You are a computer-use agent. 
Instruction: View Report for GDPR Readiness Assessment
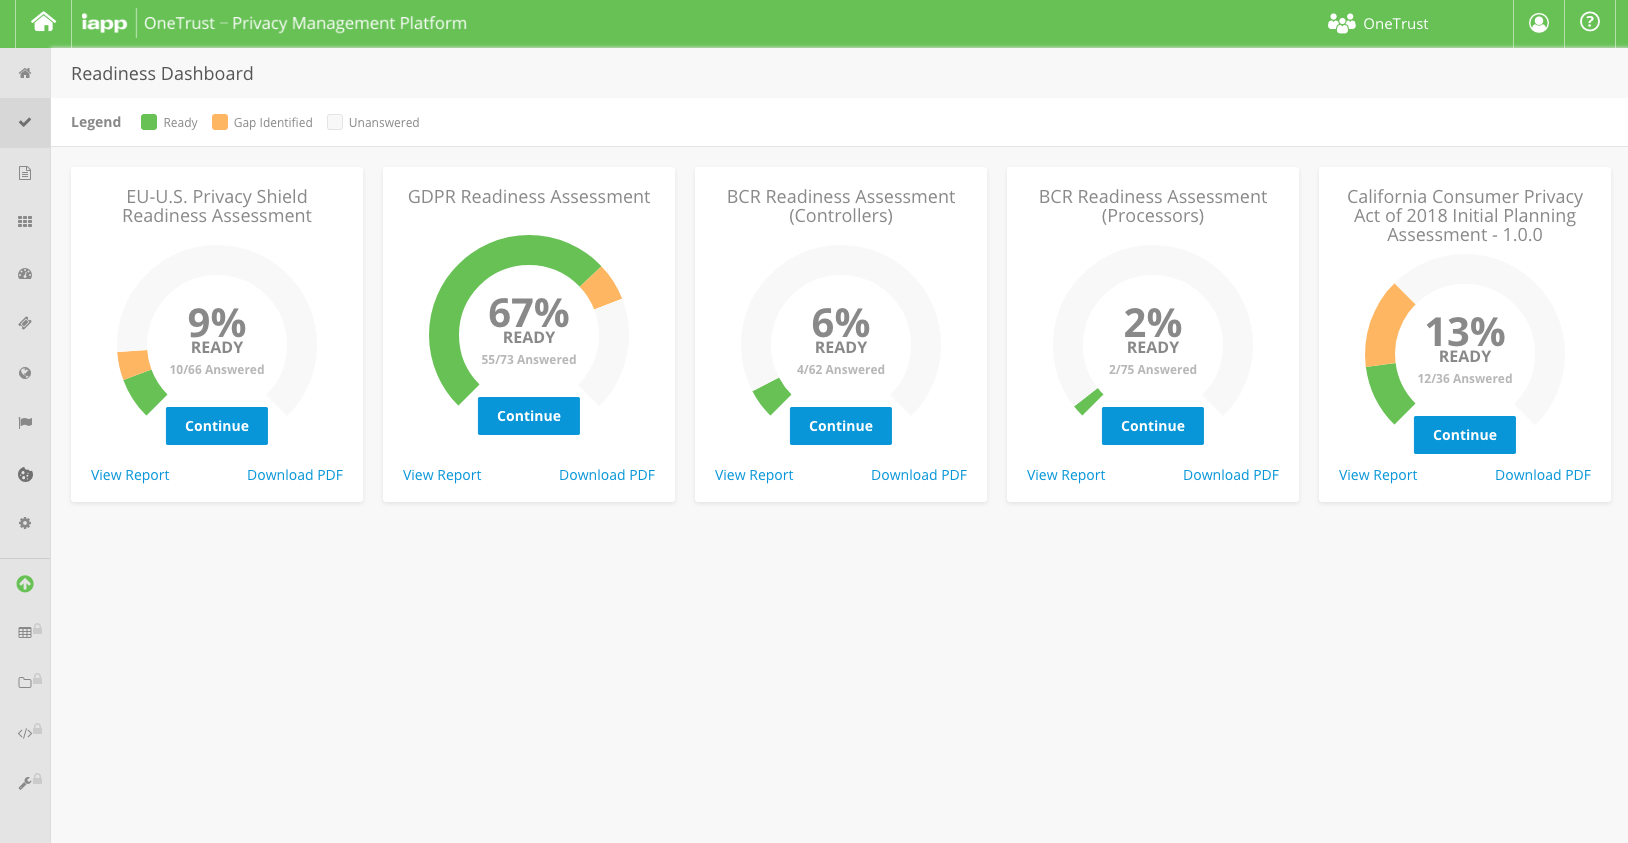point(442,475)
